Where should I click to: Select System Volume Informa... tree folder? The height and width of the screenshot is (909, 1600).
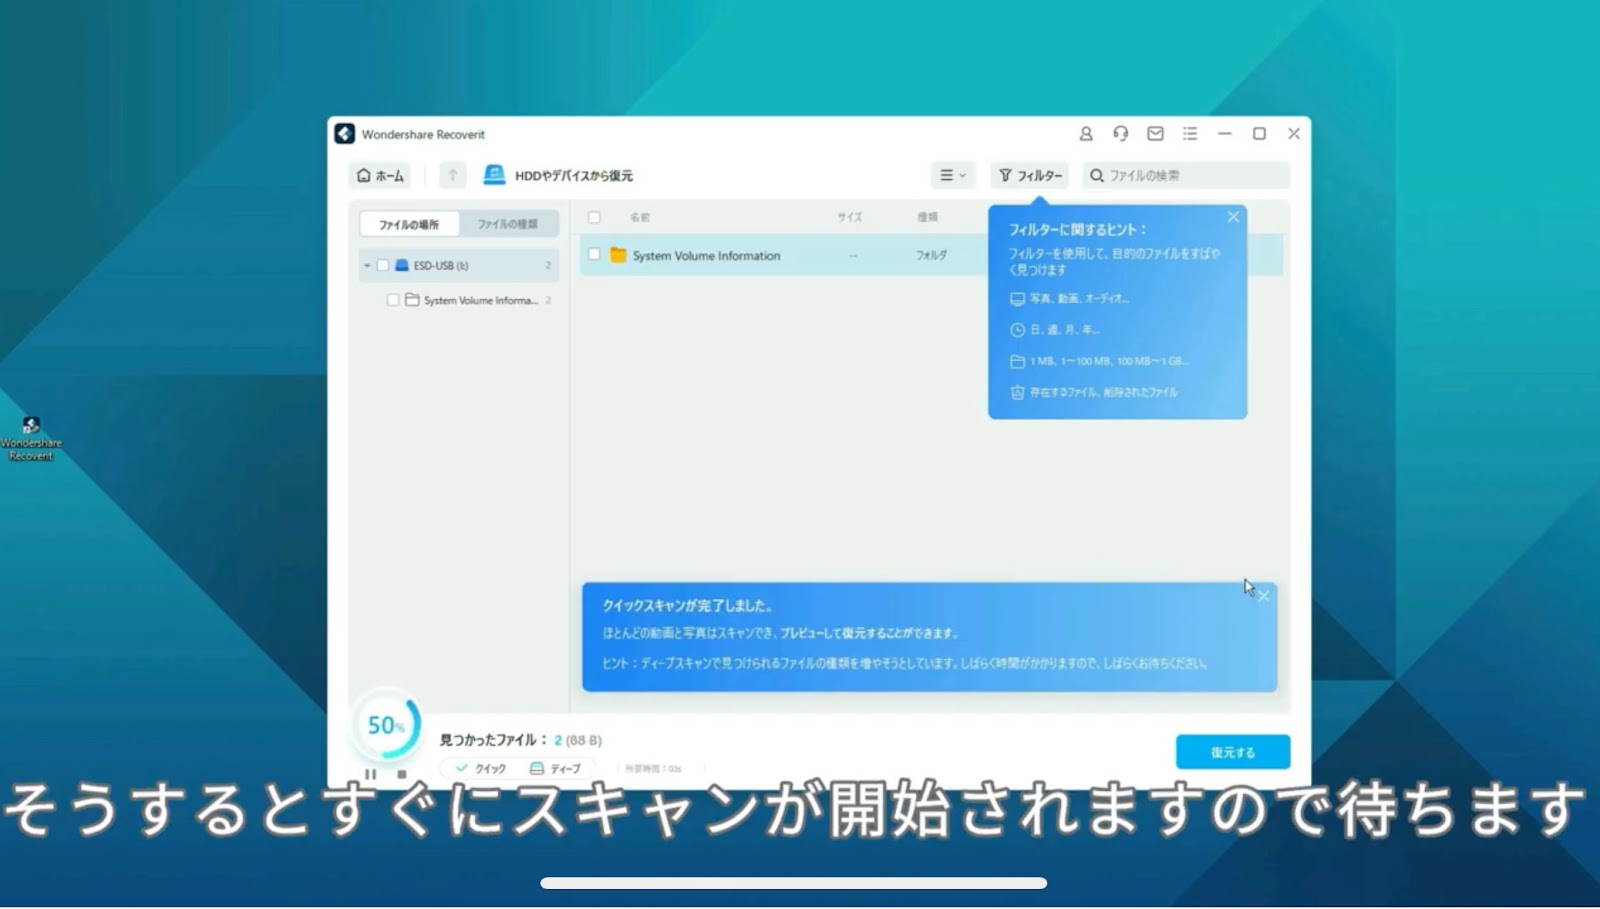(x=470, y=300)
